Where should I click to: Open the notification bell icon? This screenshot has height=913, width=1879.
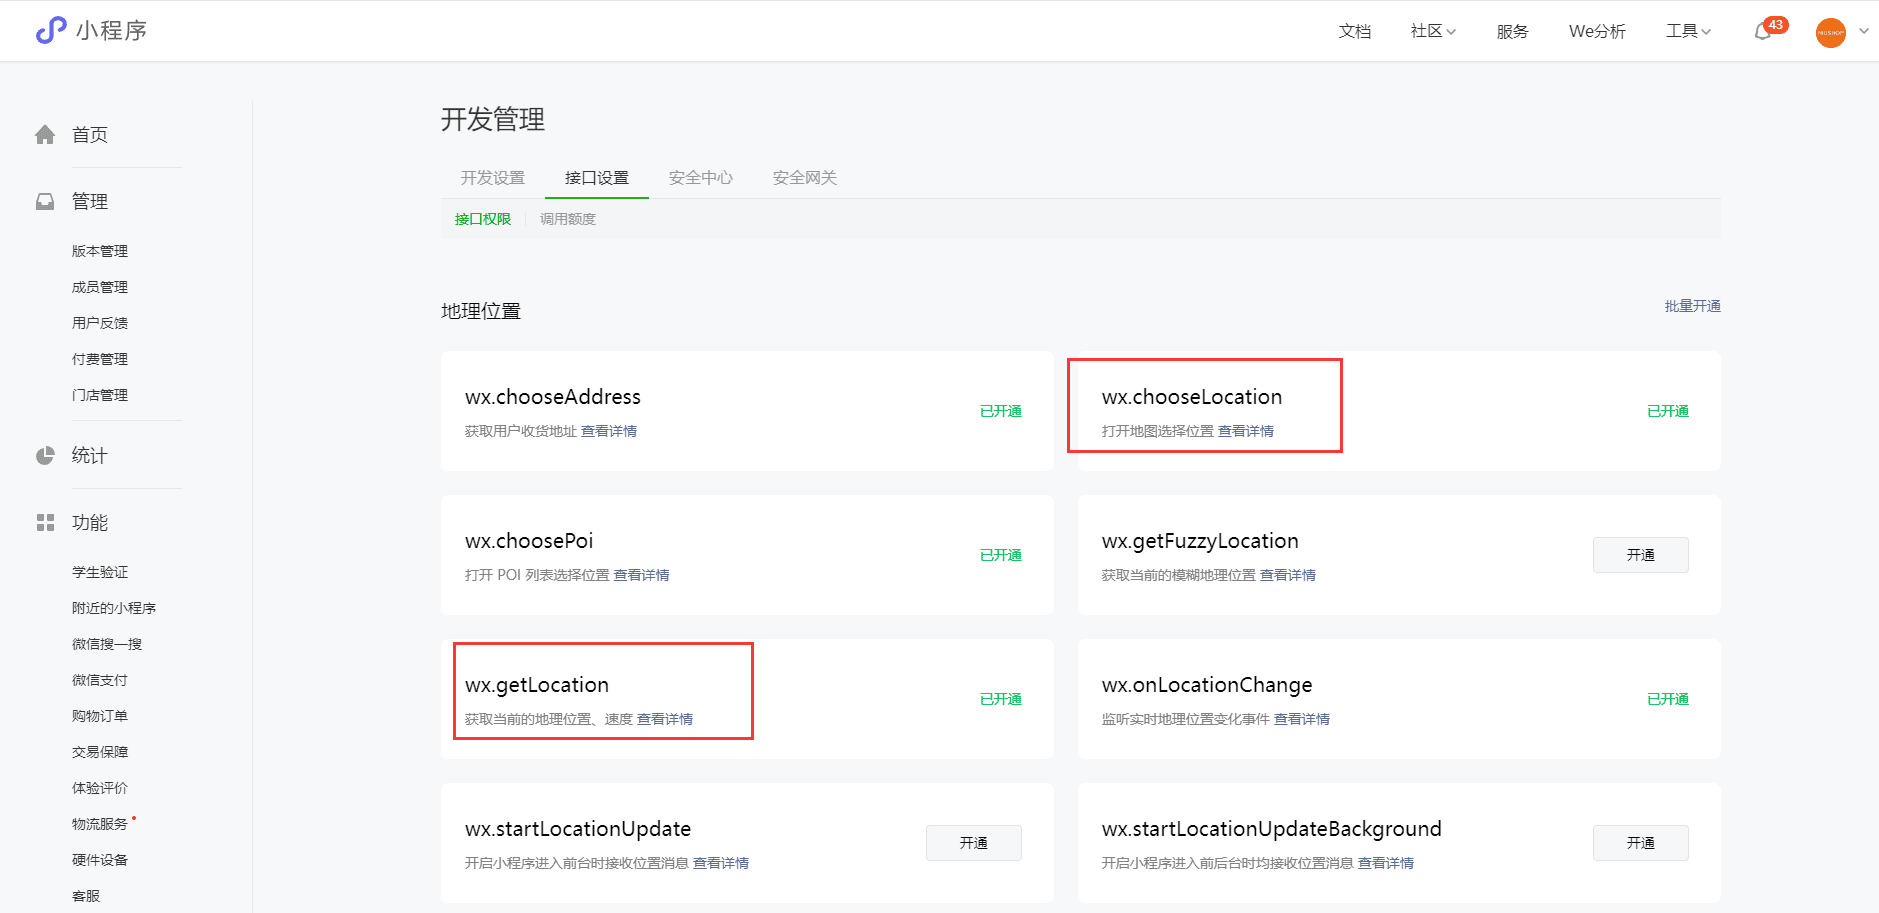(x=1763, y=32)
